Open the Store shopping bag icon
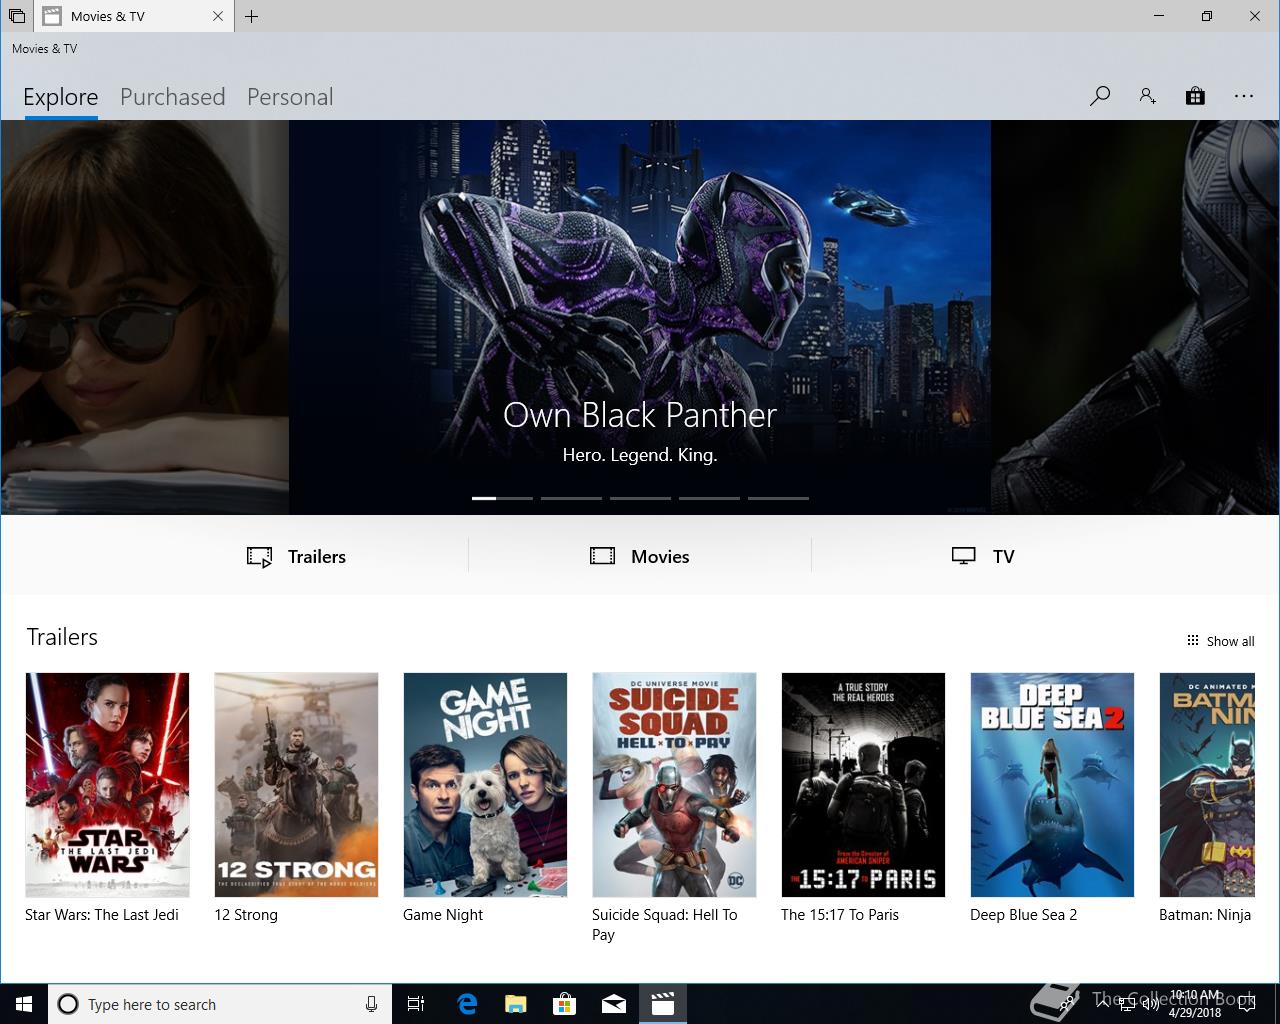1280x1024 pixels. click(1195, 96)
